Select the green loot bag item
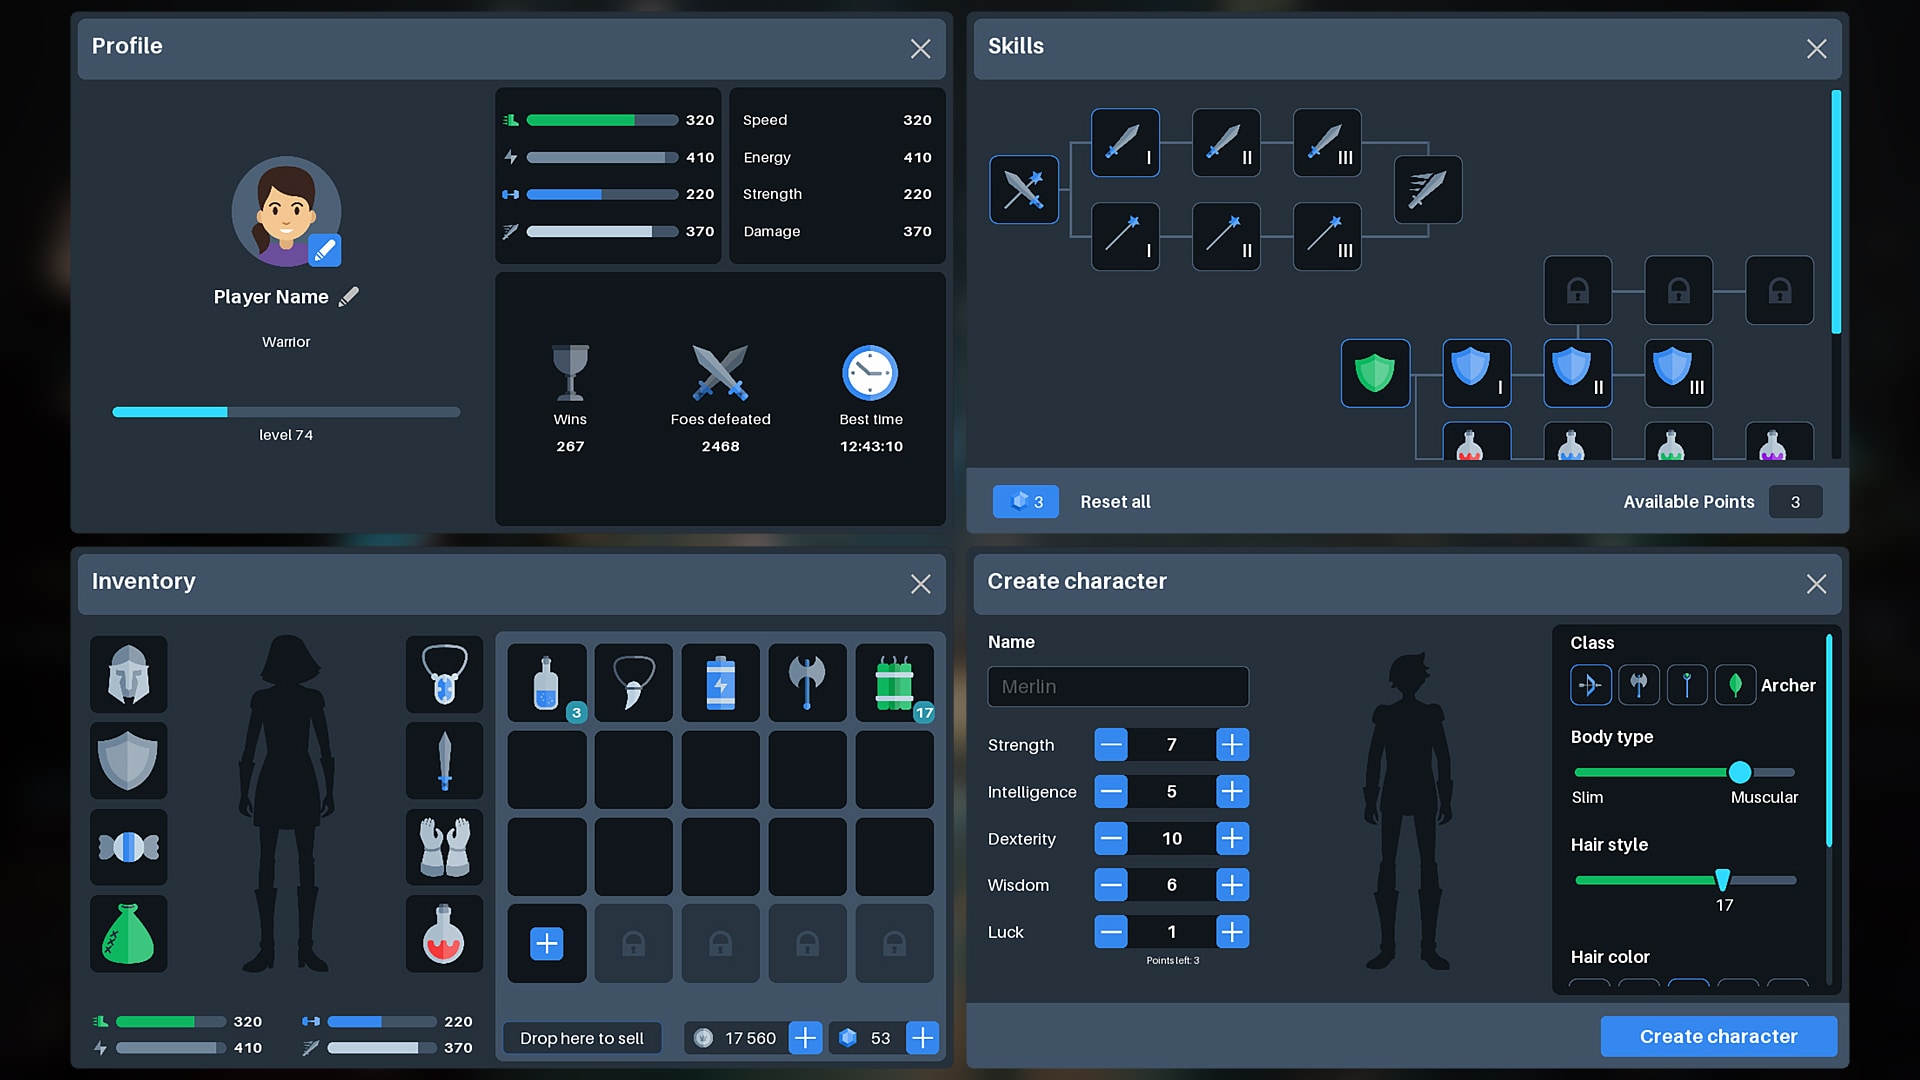The image size is (1920, 1080). pos(128,934)
